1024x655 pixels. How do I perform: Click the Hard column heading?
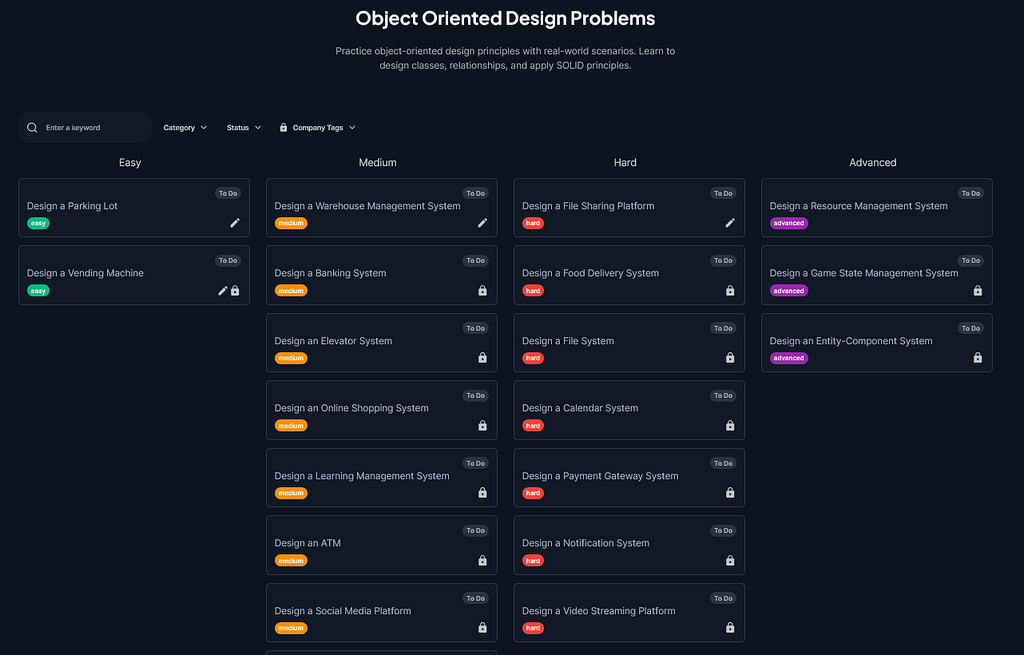(x=625, y=163)
